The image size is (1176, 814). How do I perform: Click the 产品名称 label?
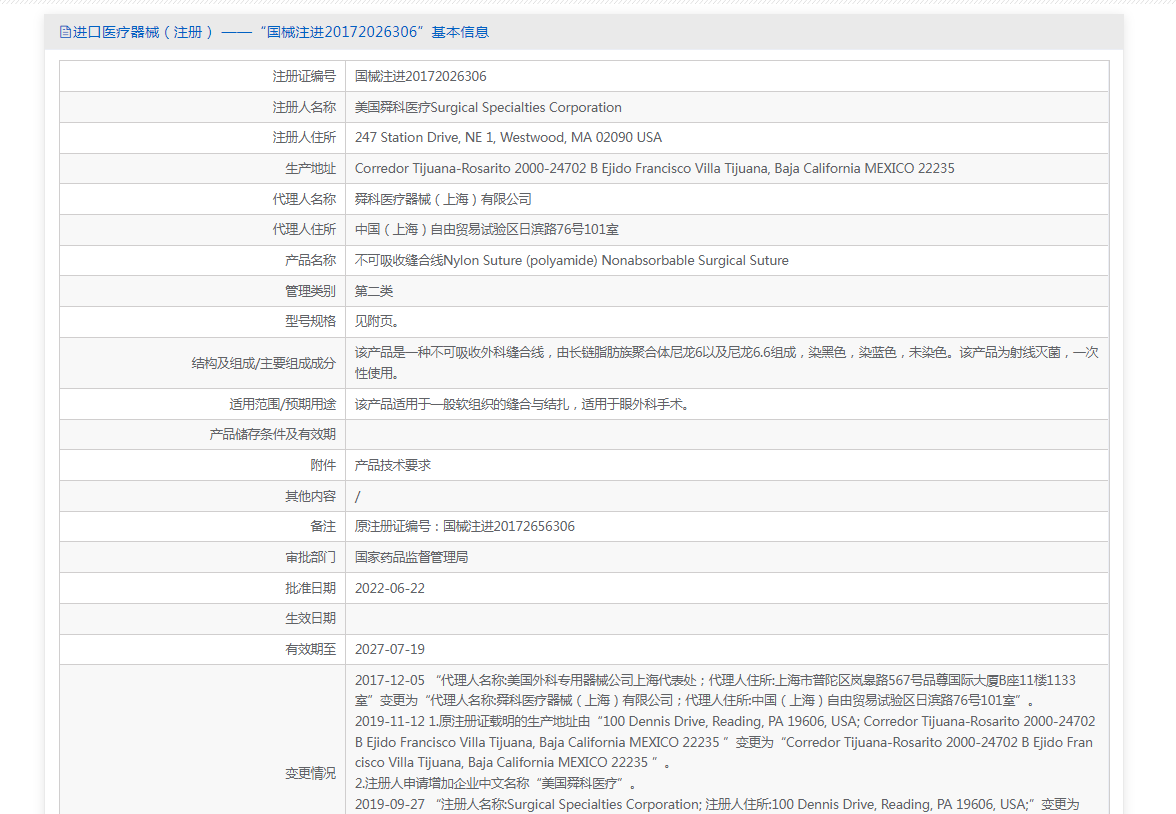[x=310, y=260]
